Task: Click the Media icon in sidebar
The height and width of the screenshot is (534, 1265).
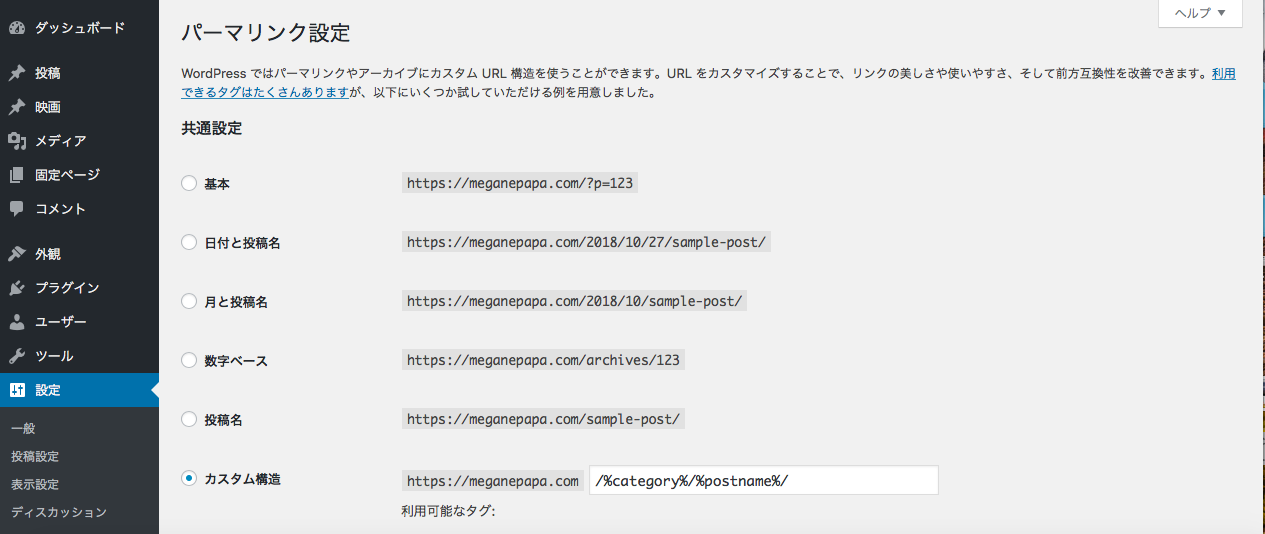Action: pyautogui.click(x=17, y=141)
